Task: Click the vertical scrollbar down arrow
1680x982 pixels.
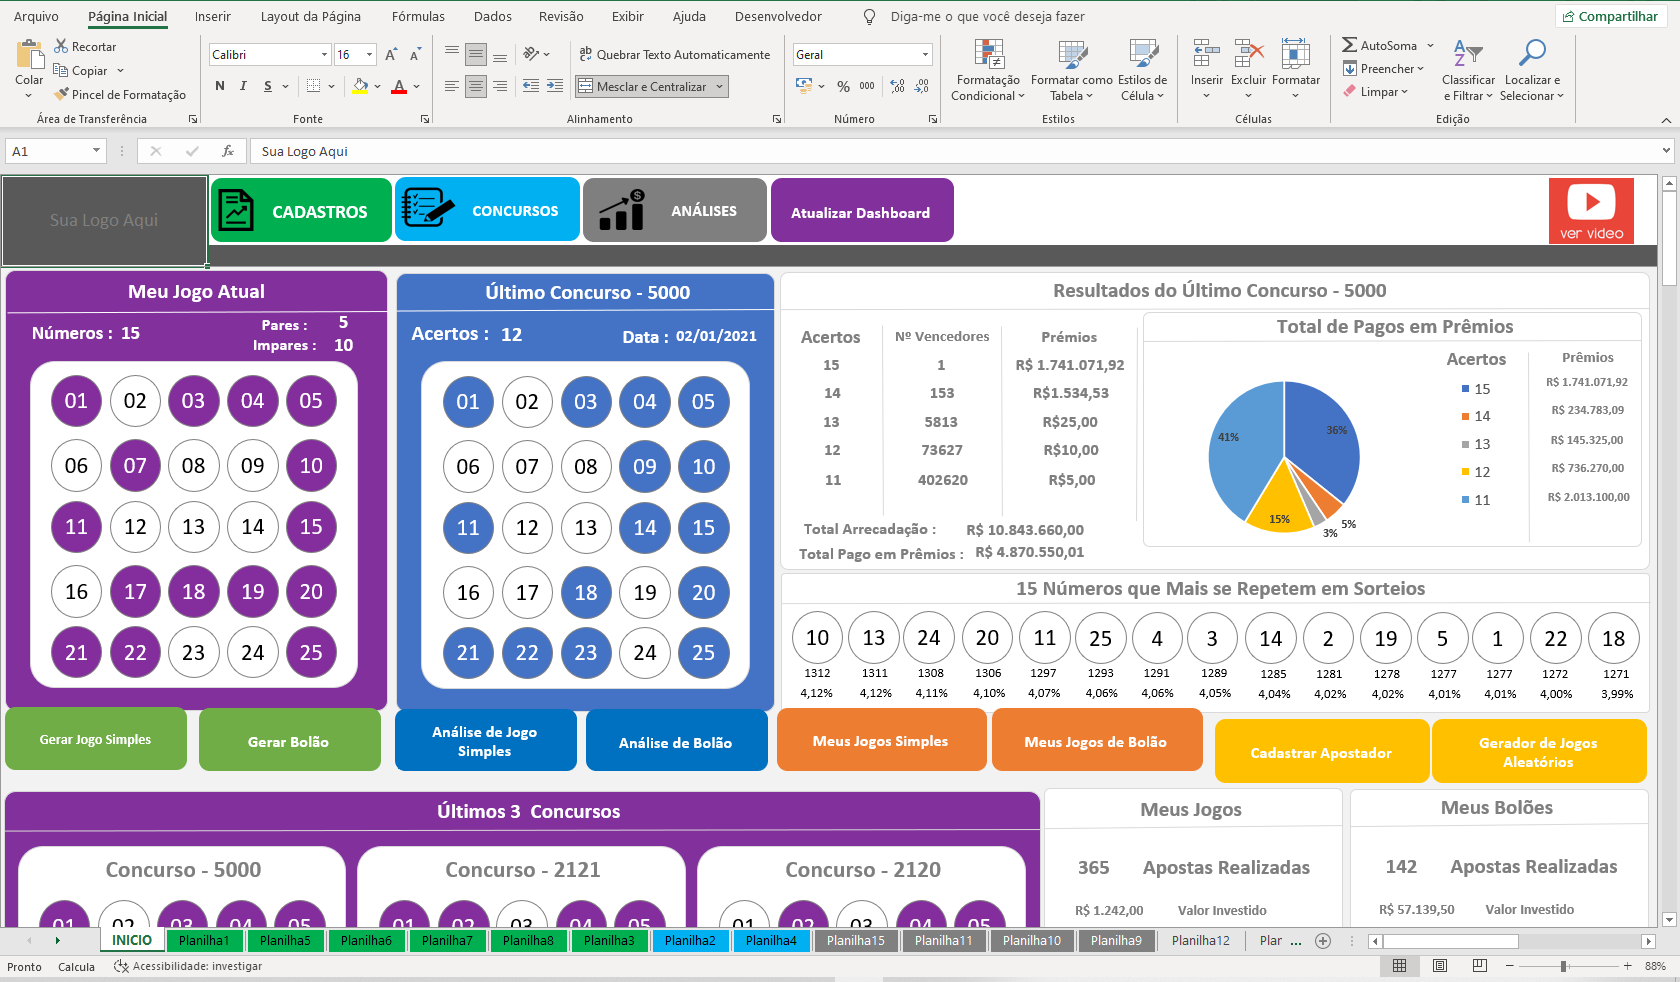Action: [x=1668, y=920]
